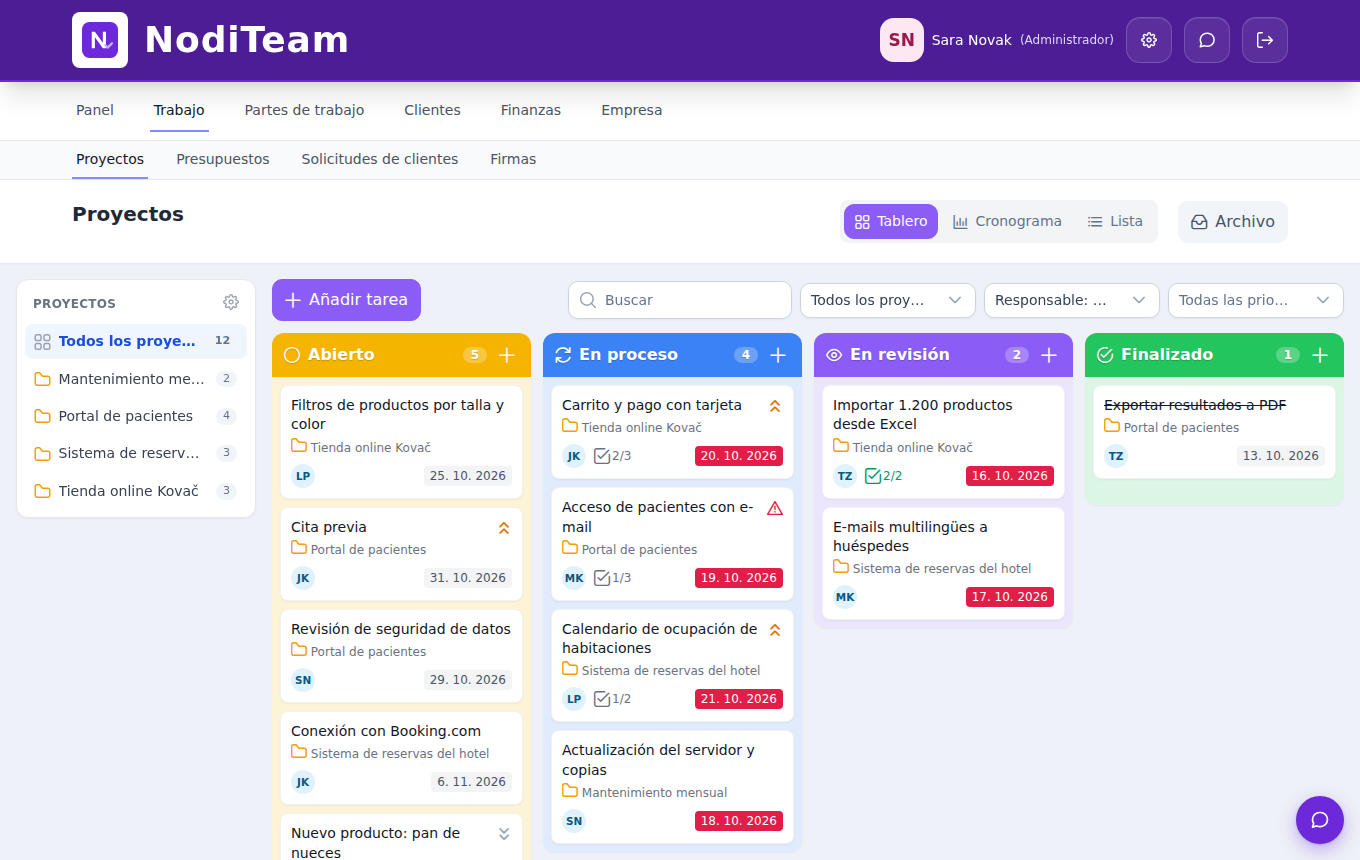Open messages chat icon in header
The width and height of the screenshot is (1360, 860).
pos(1207,40)
